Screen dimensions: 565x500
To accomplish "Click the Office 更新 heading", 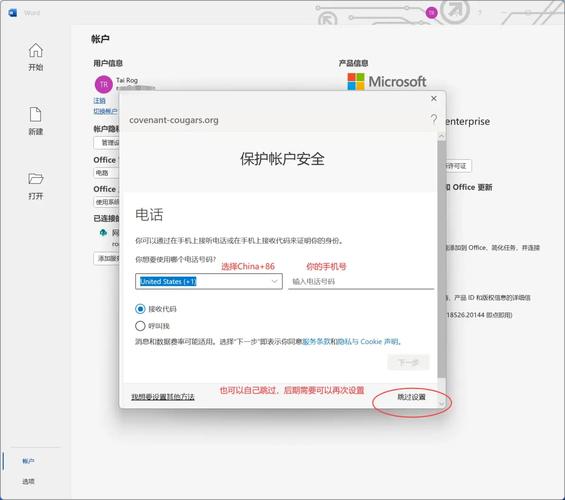I will [472, 187].
